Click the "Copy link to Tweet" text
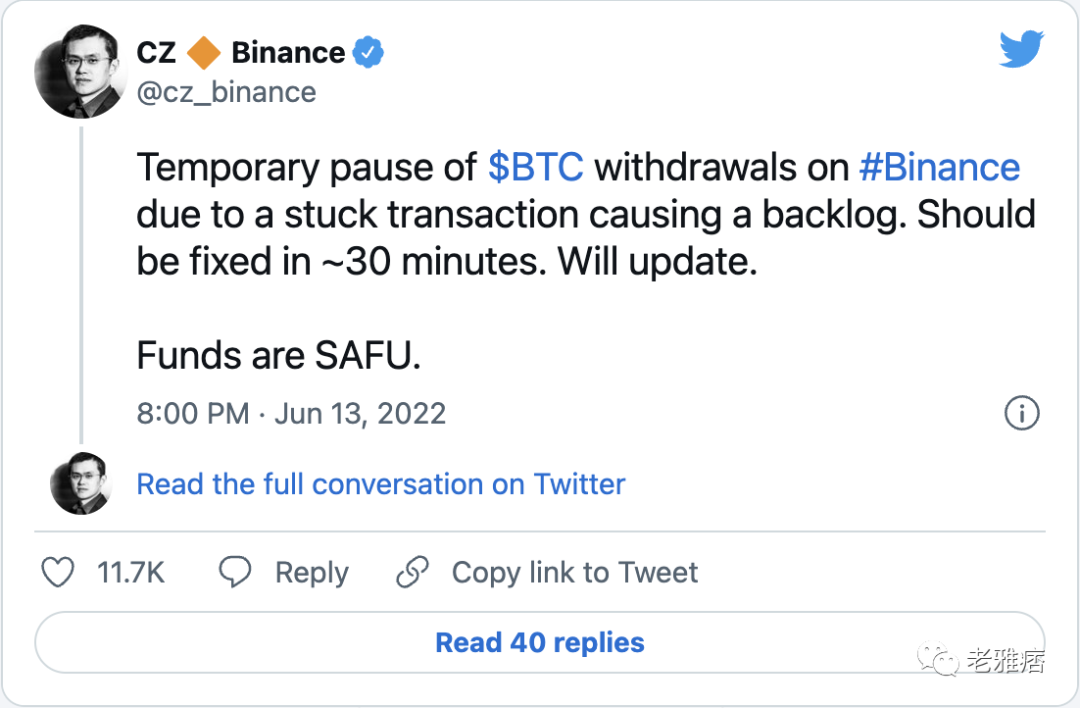This screenshot has height=708, width=1080. point(575,573)
